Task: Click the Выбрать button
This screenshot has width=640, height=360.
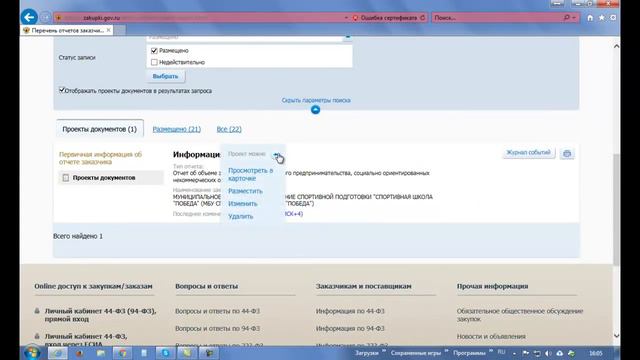Action: click(x=165, y=76)
